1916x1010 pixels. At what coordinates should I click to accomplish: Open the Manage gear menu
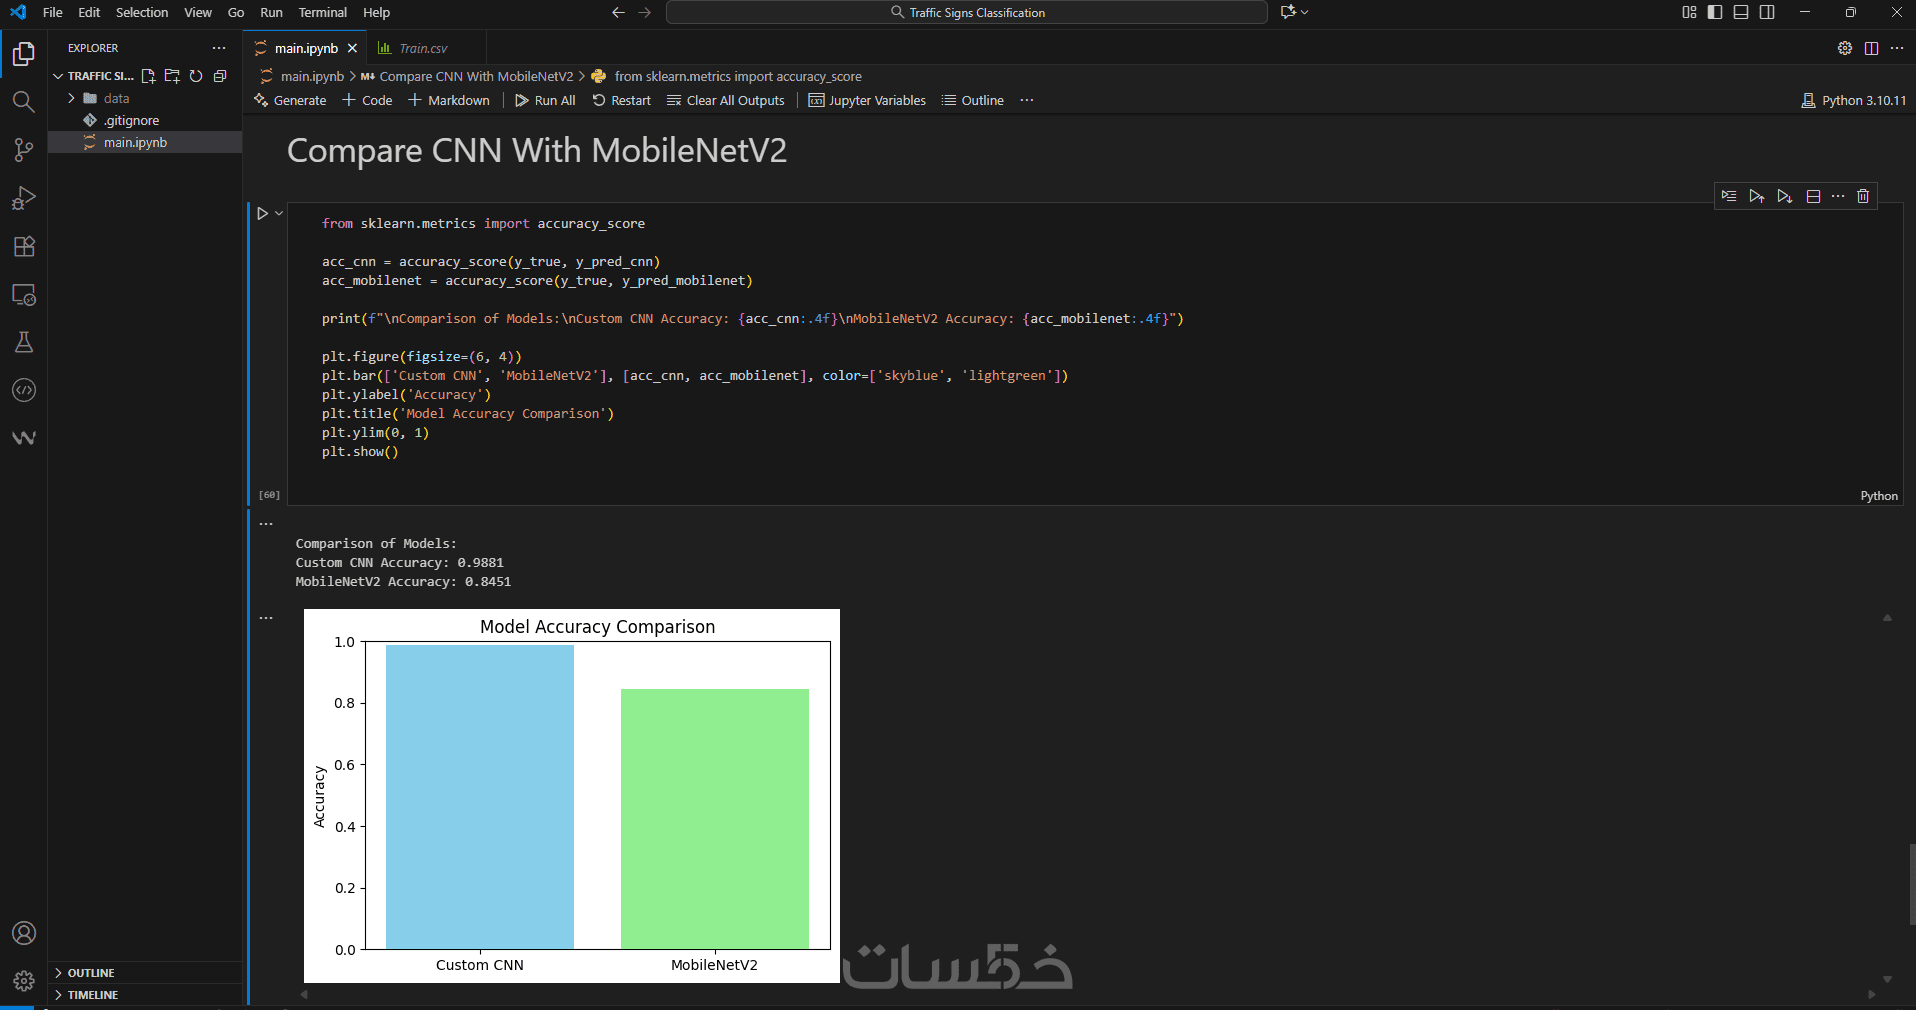(24, 981)
